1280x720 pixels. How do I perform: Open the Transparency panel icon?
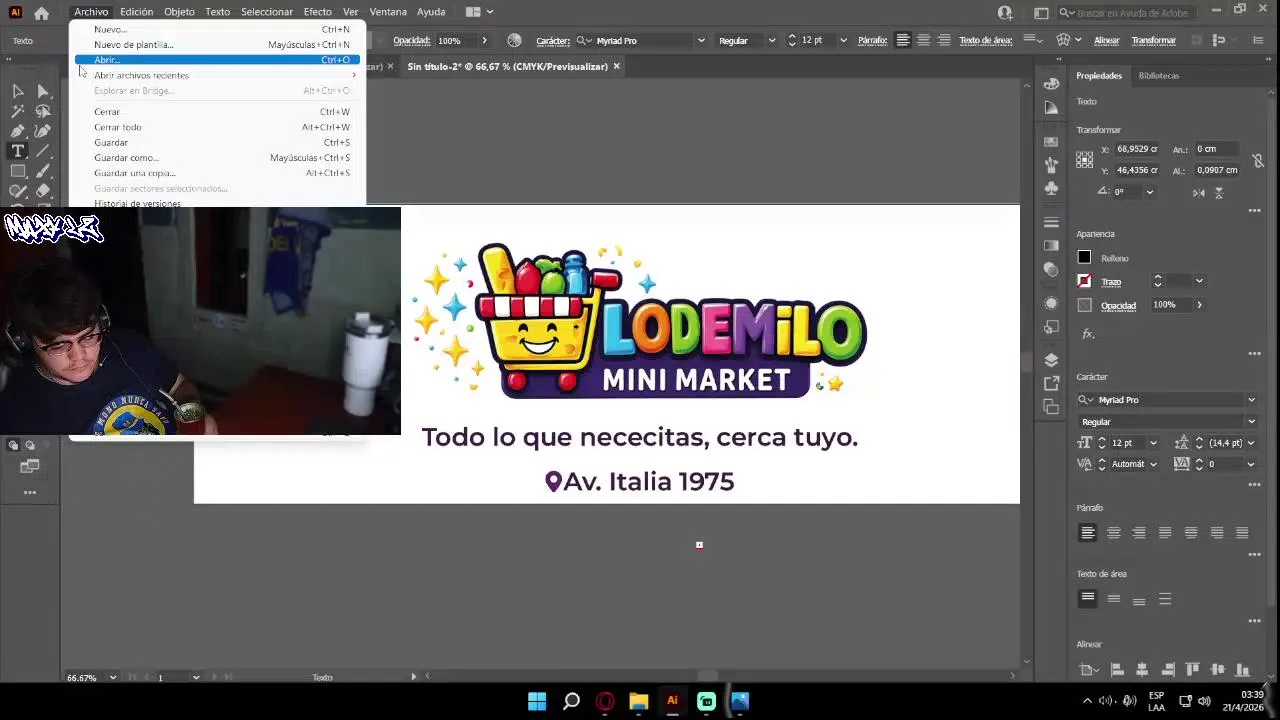[1051, 269]
